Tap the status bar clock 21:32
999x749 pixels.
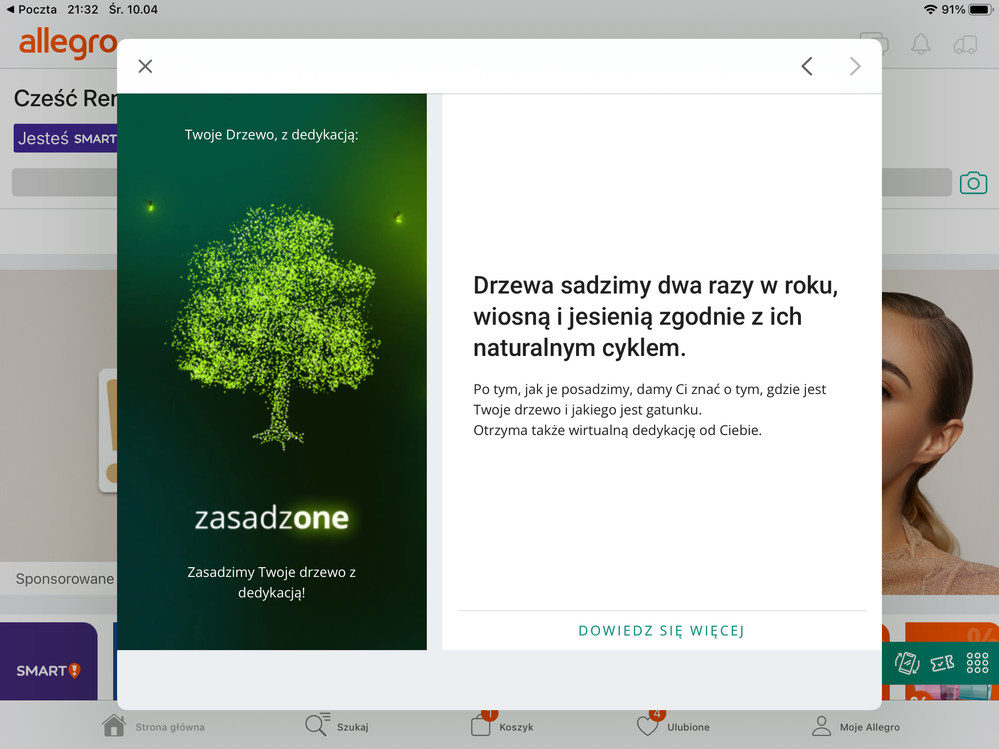[x=83, y=10]
